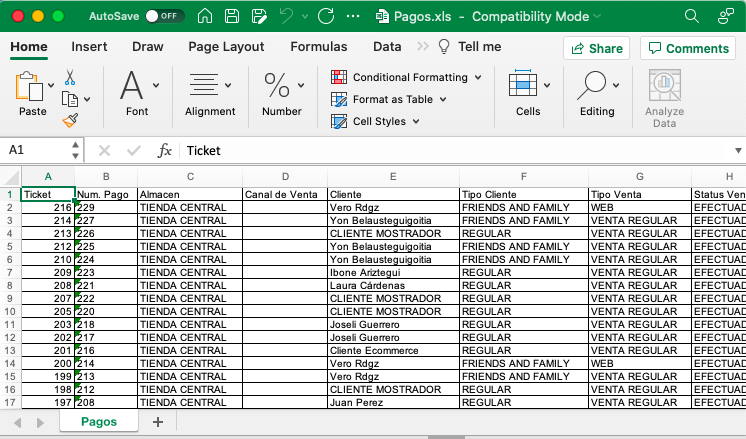Open the Home icon in title bar

pyautogui.click(x=205, y=16)
